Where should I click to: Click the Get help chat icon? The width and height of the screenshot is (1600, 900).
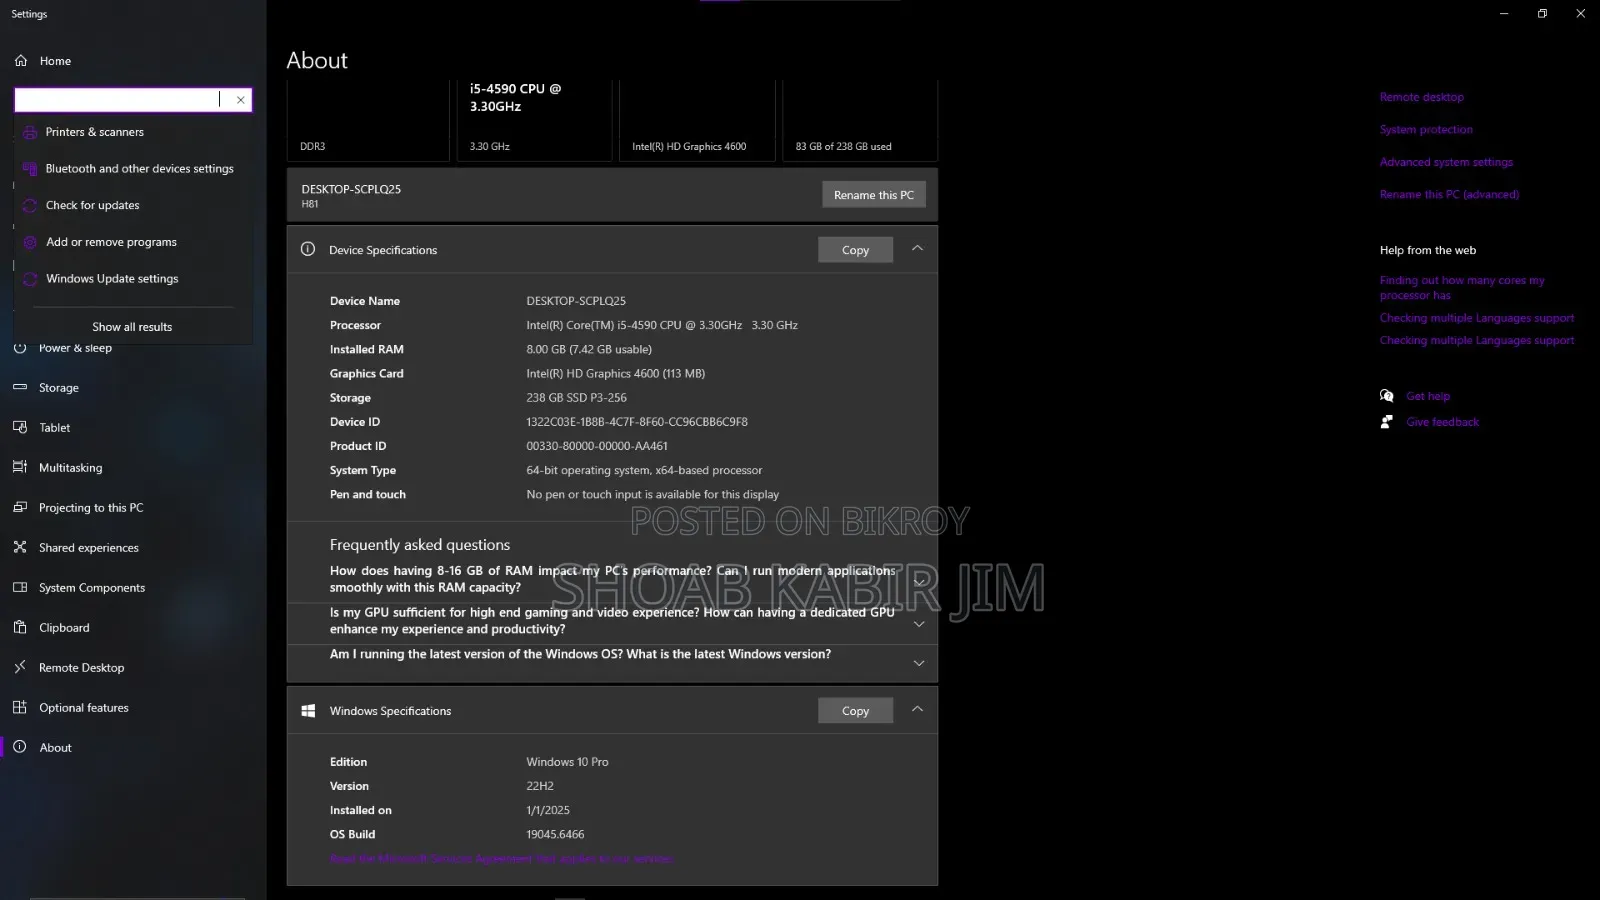(1386, 396)
